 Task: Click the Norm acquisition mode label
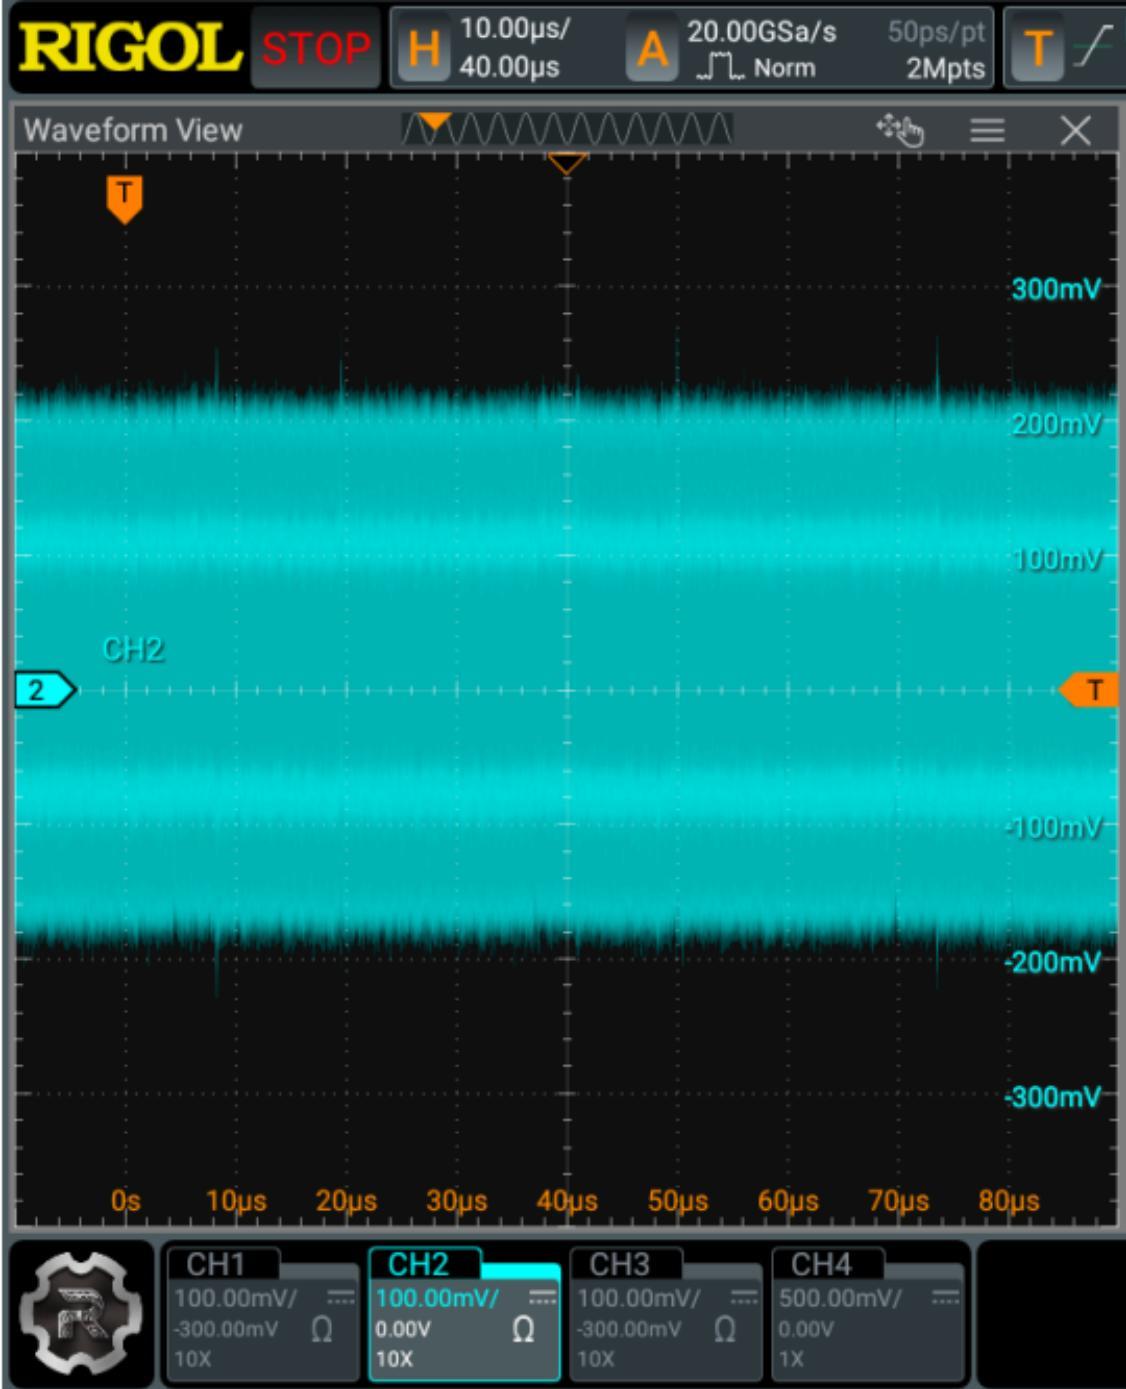(x=785, y=69)
